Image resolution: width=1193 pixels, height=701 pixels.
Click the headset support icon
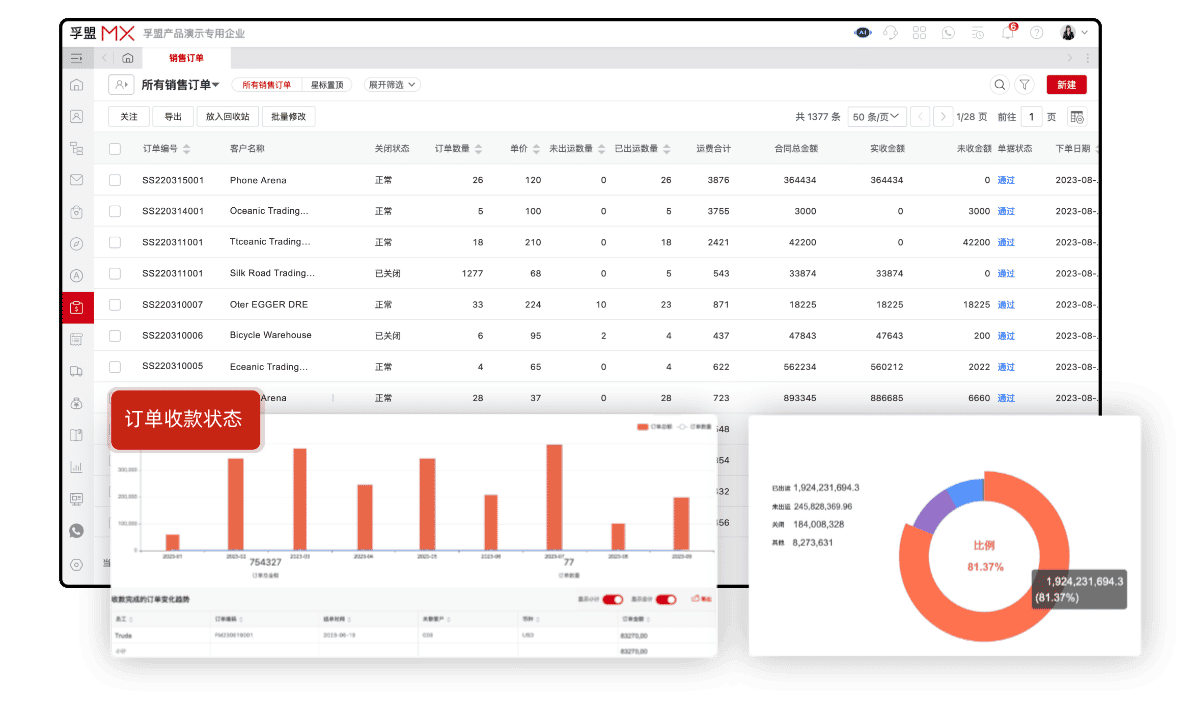pyautogui.click(x=890, y=32)
